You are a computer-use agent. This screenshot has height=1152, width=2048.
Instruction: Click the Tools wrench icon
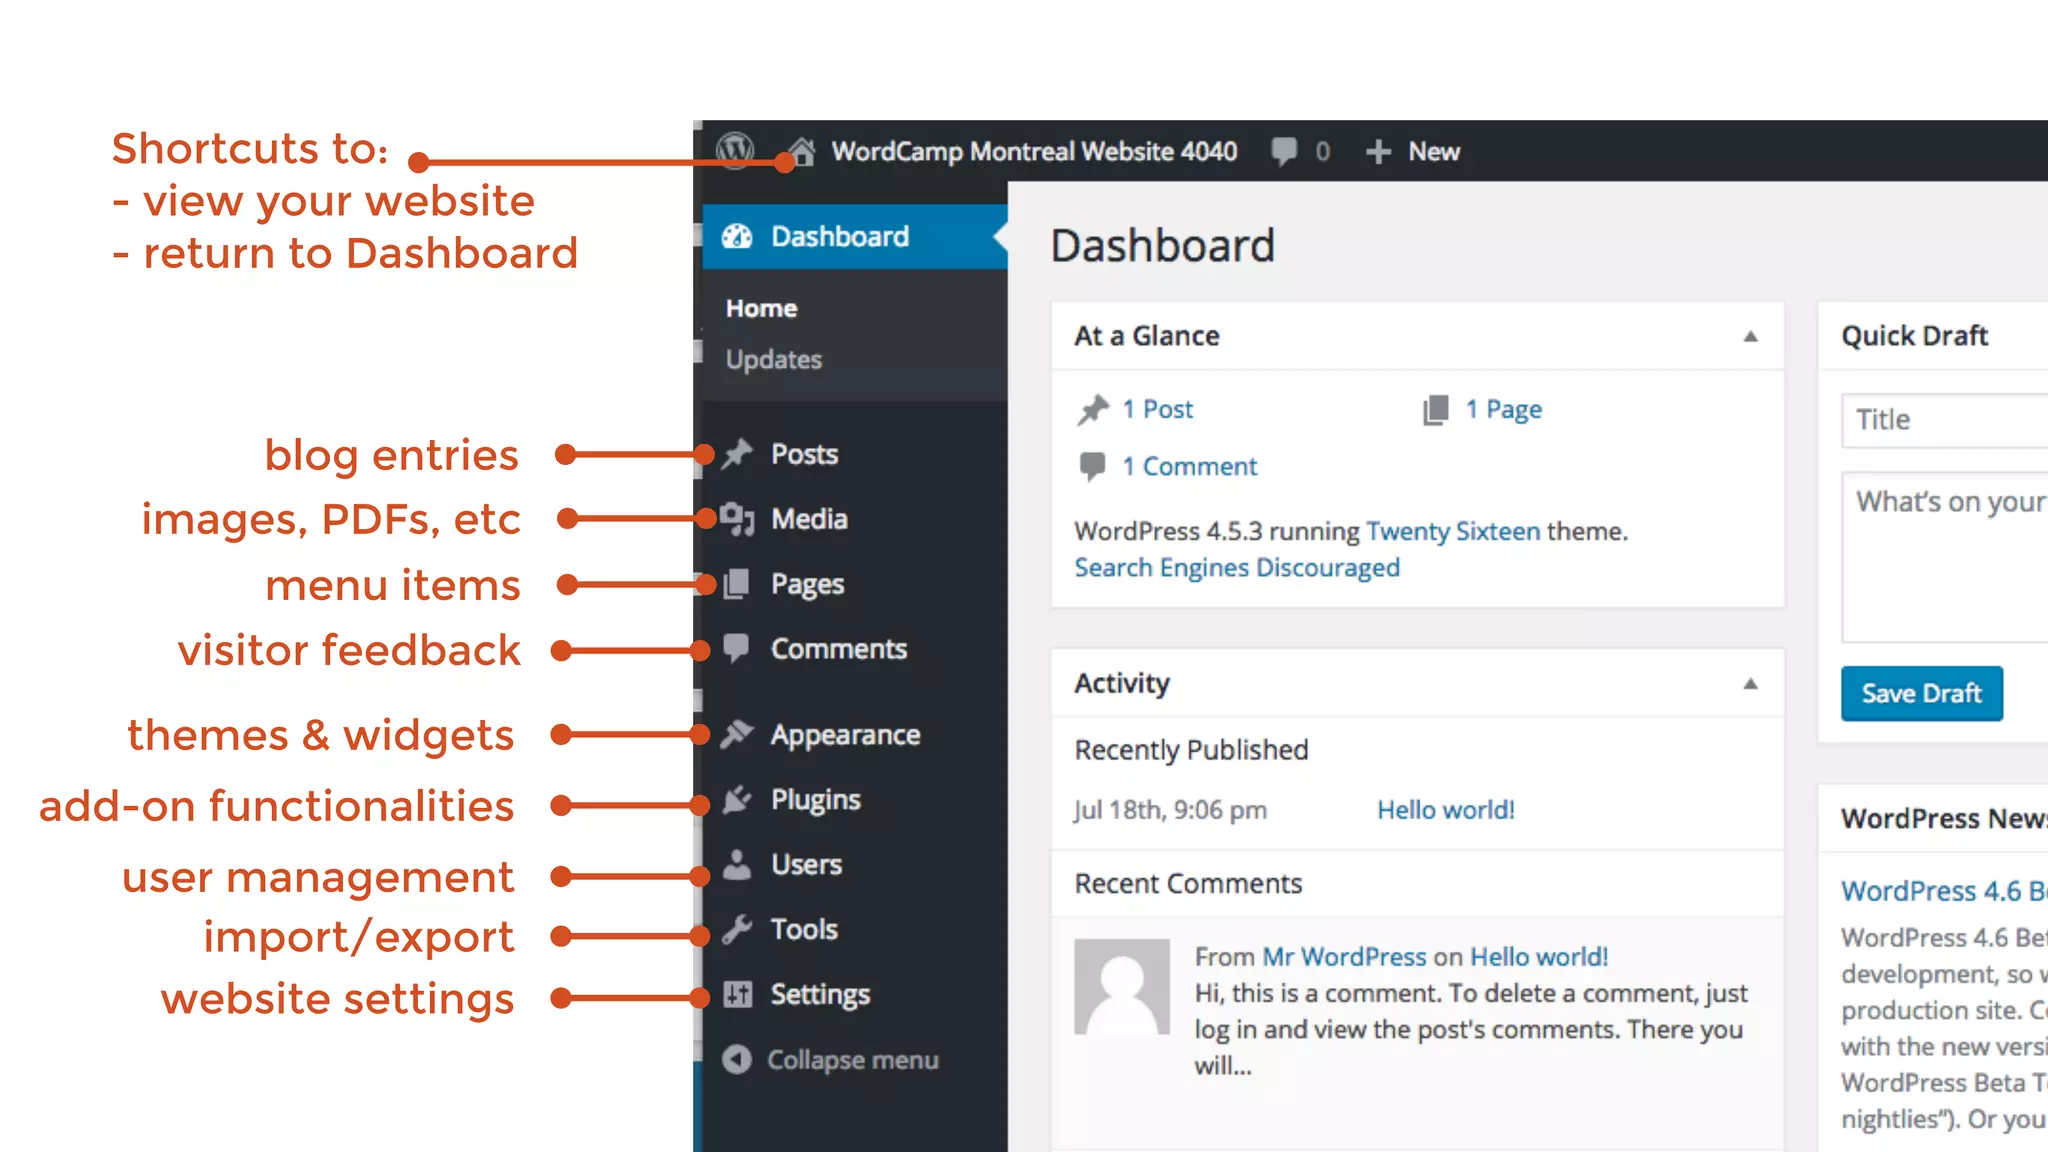pos(737,929)
